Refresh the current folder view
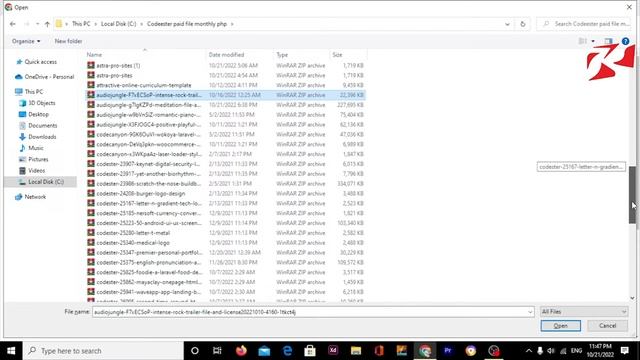640x360 pixels. click(x=522, y=24)
